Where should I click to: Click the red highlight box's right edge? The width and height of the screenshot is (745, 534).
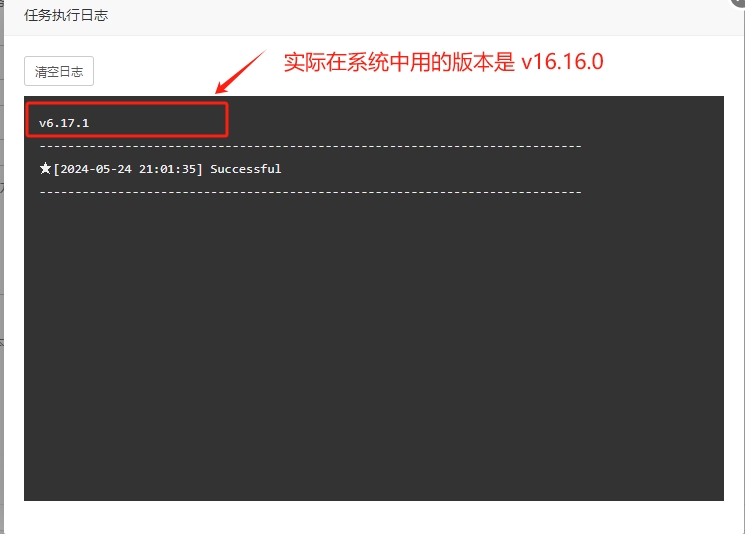pos(227,120)
